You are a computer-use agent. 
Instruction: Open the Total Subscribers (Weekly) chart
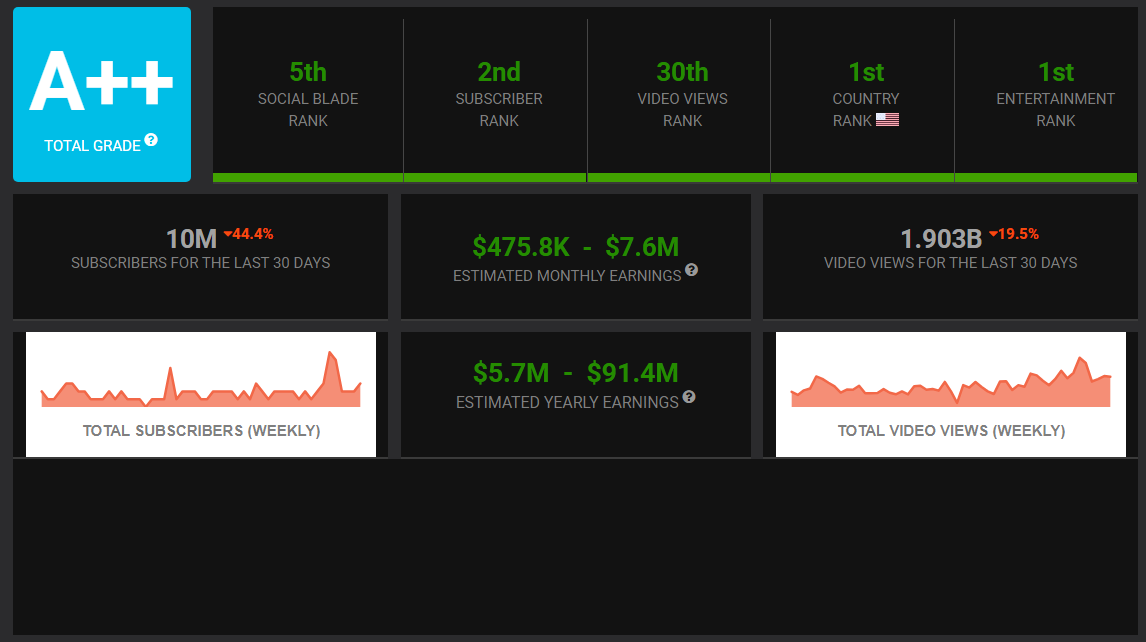201,394
